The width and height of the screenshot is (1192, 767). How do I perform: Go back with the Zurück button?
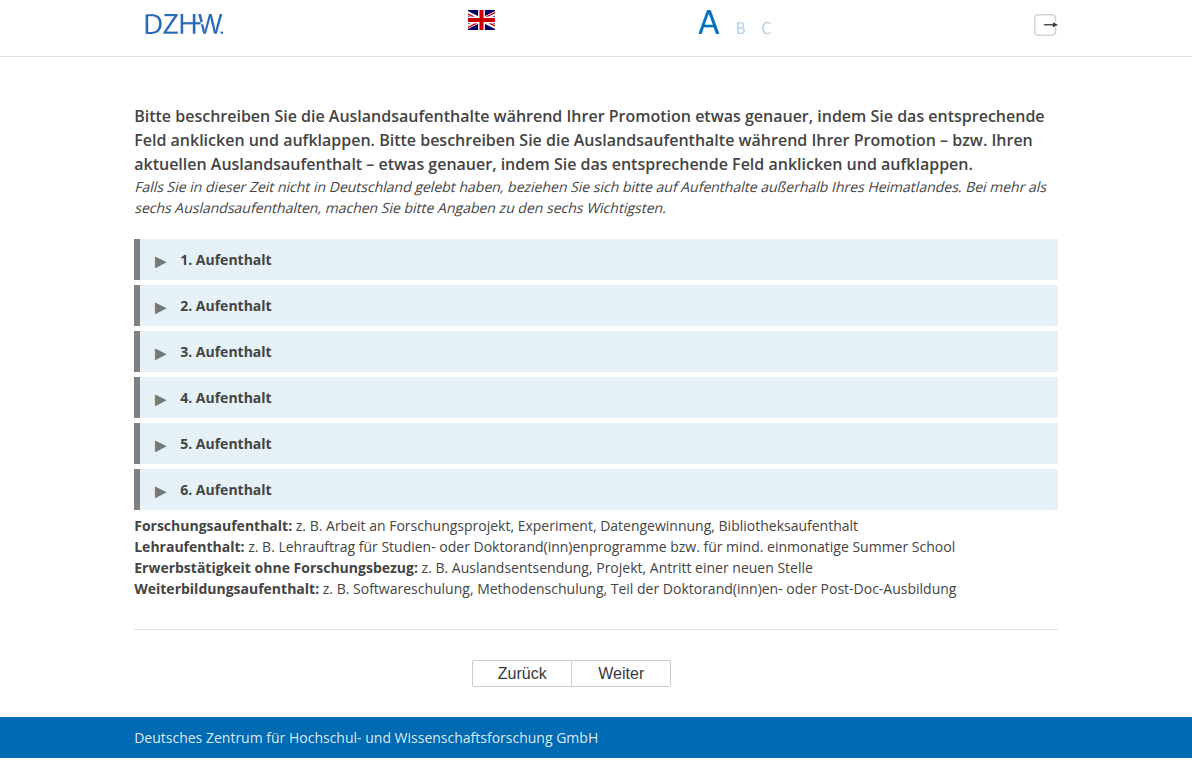[x=522, y=674]
